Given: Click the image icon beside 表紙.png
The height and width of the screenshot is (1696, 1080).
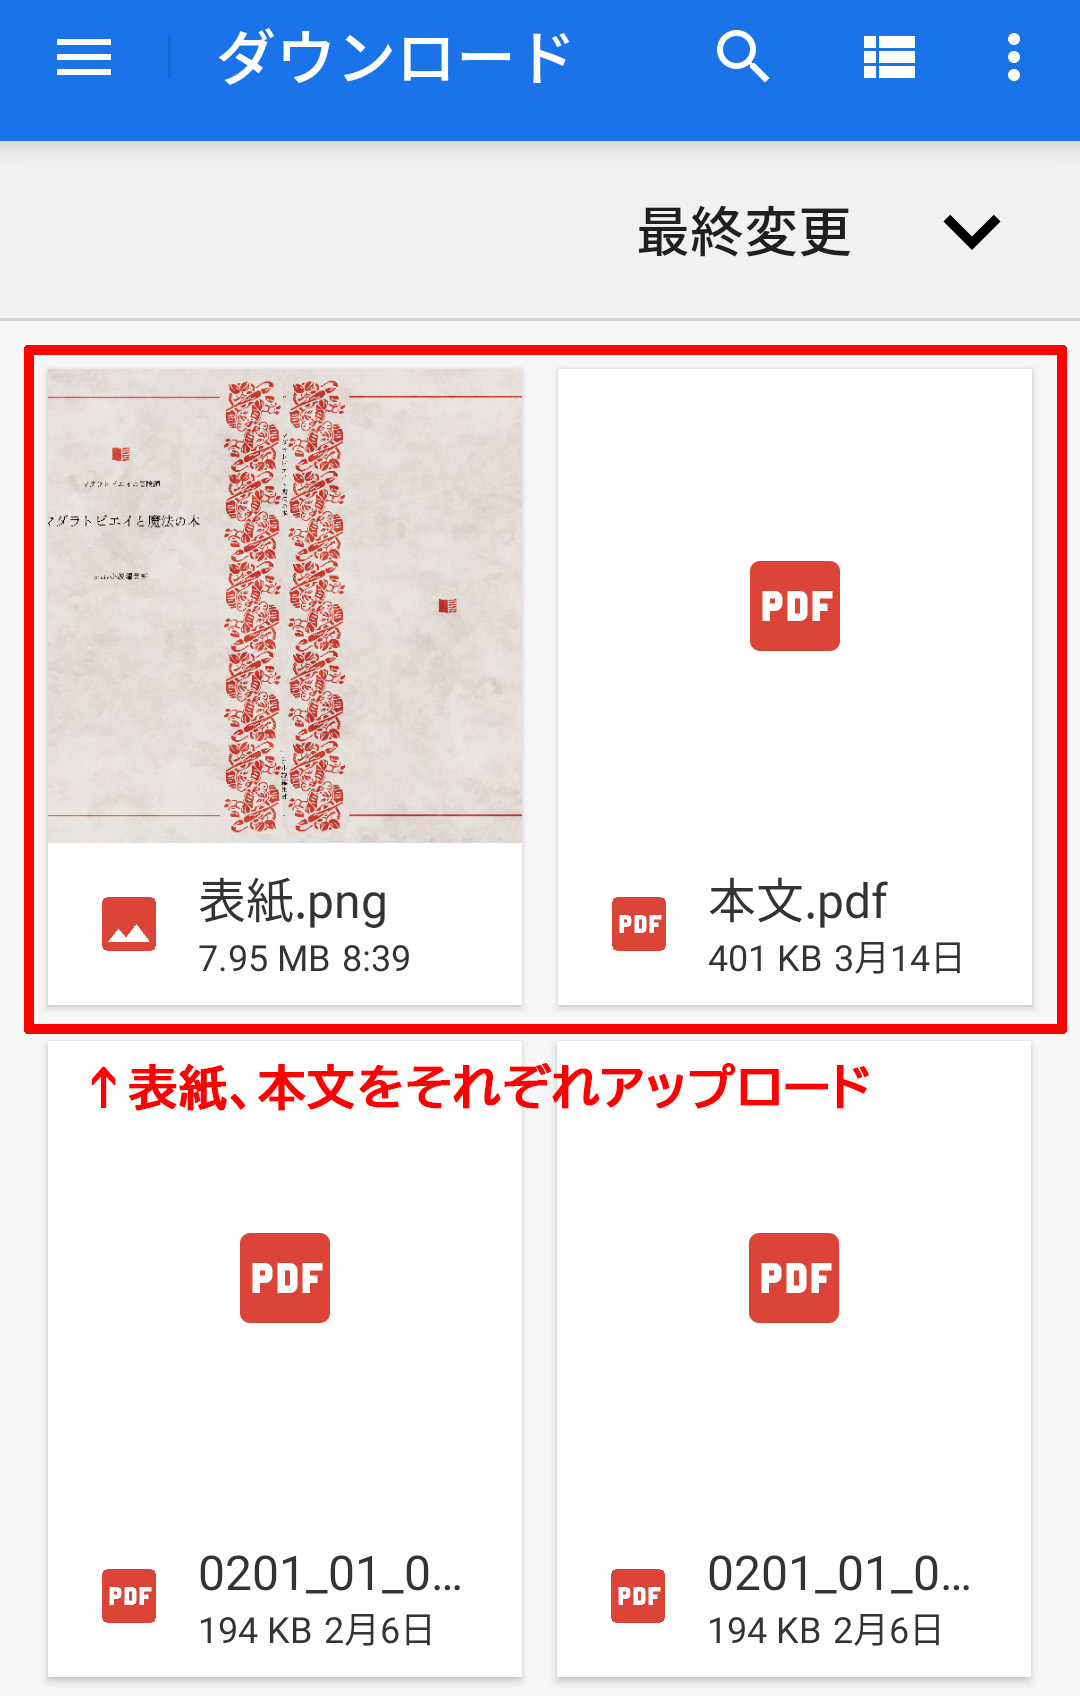Looking at the screenshot, I should point(129,923).
